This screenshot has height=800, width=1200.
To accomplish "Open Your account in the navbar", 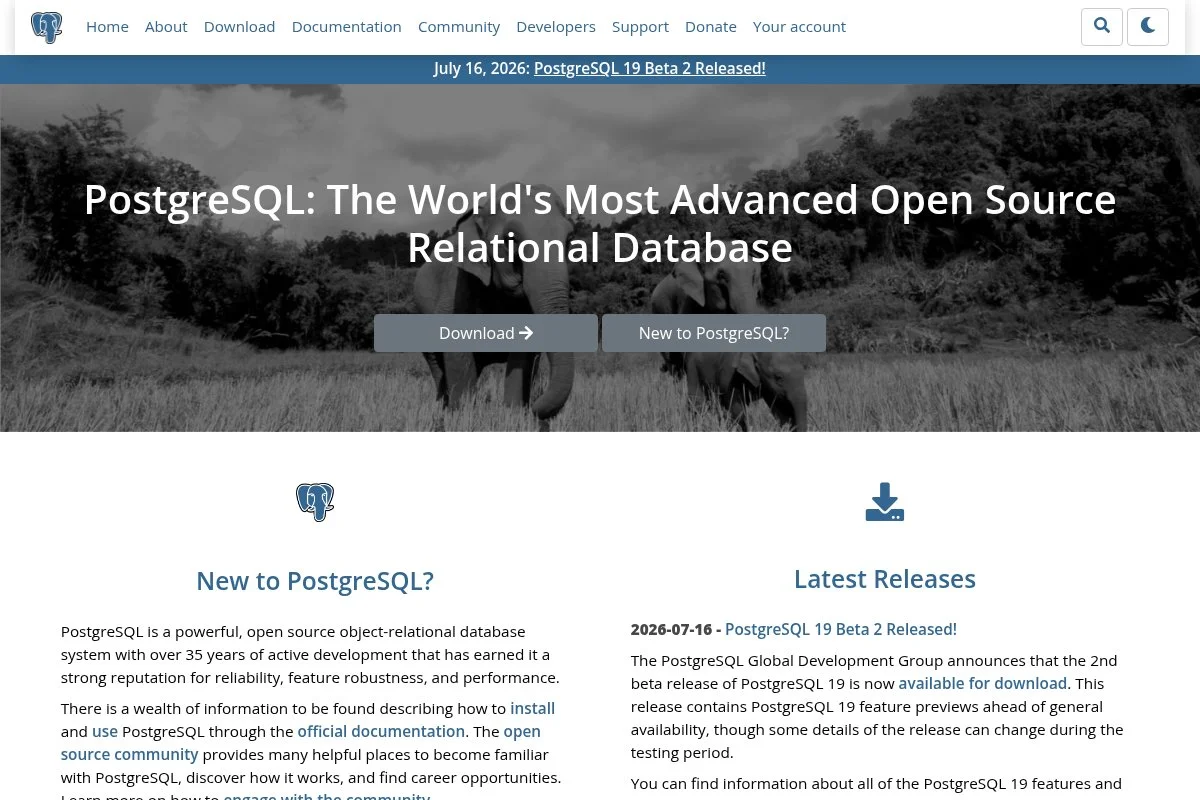I will (799, 27).
